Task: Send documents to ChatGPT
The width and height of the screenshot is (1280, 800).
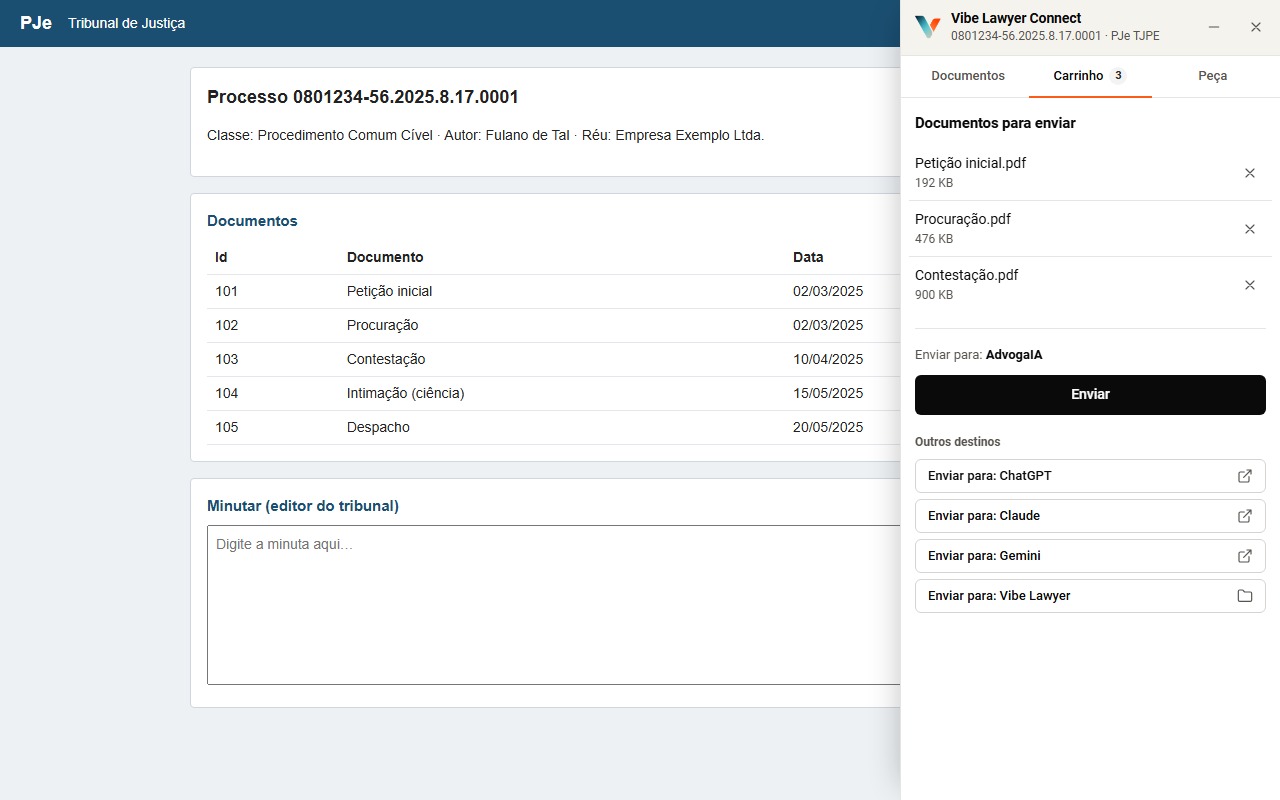Action: [x=1090, y=476]
